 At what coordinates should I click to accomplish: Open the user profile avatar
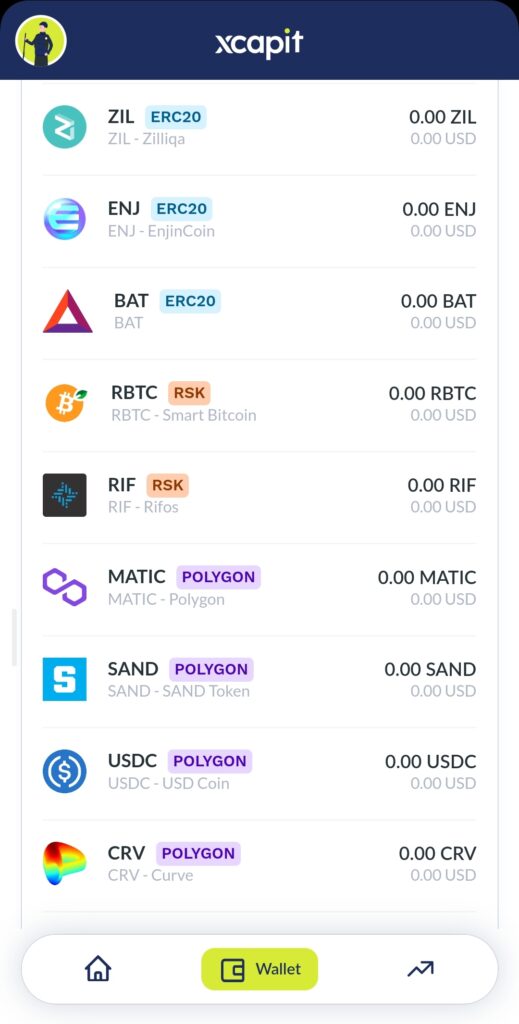[x=40, y=40]
